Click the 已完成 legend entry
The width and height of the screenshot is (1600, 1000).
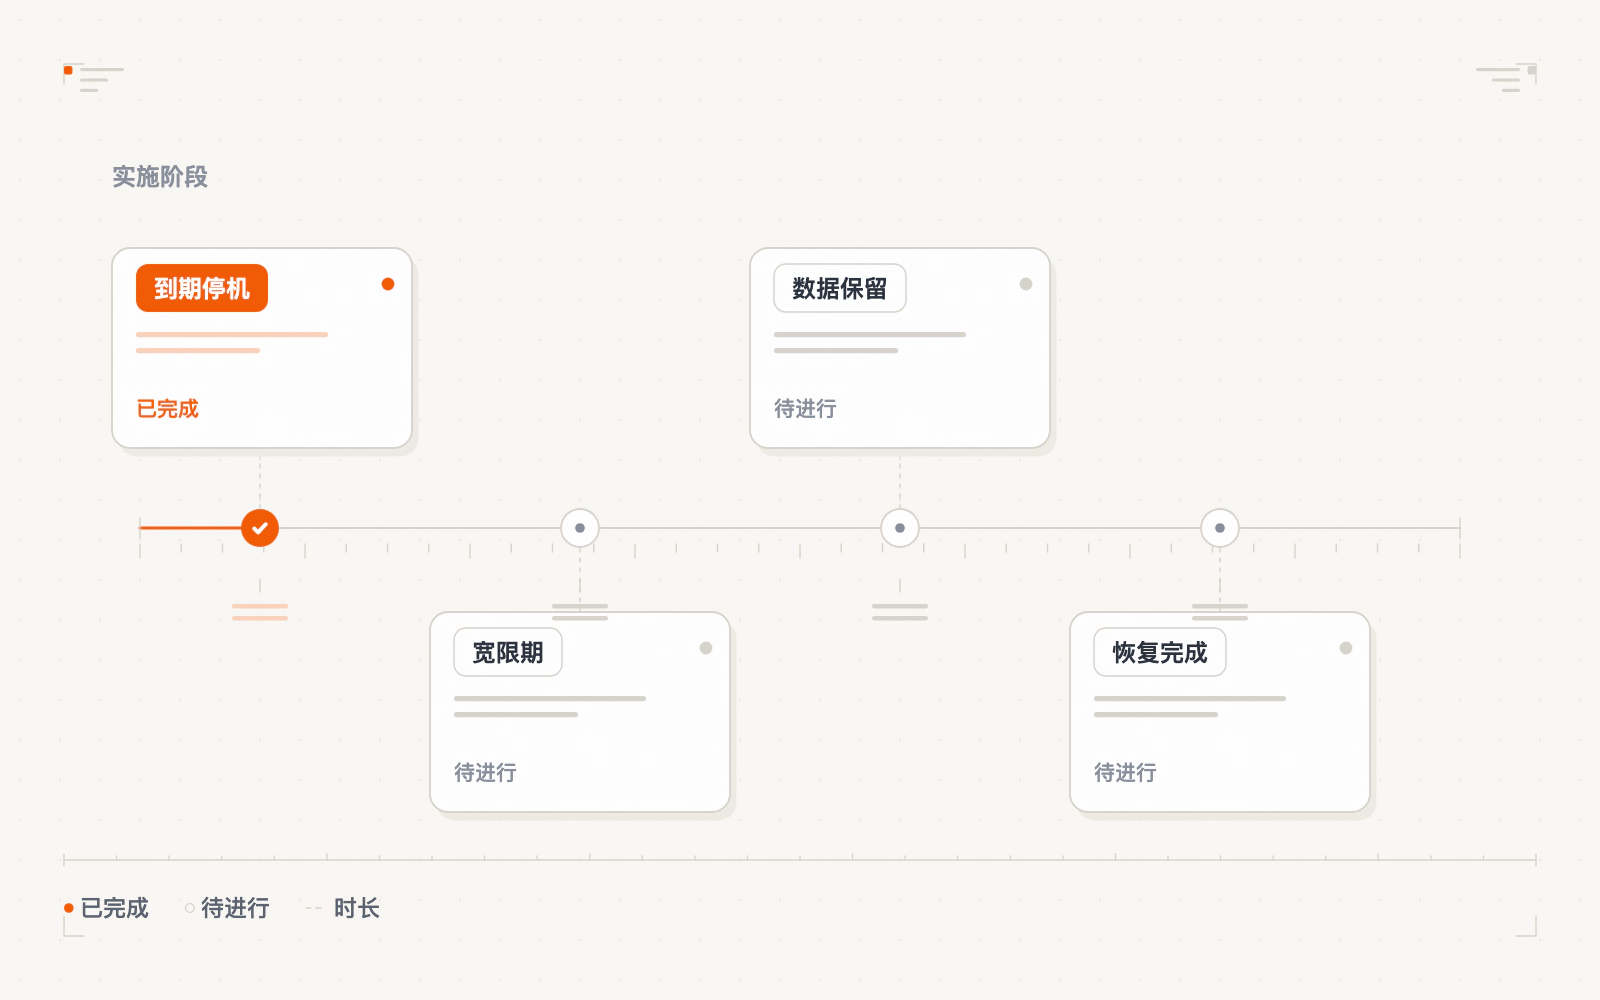(x=106, y=908)
